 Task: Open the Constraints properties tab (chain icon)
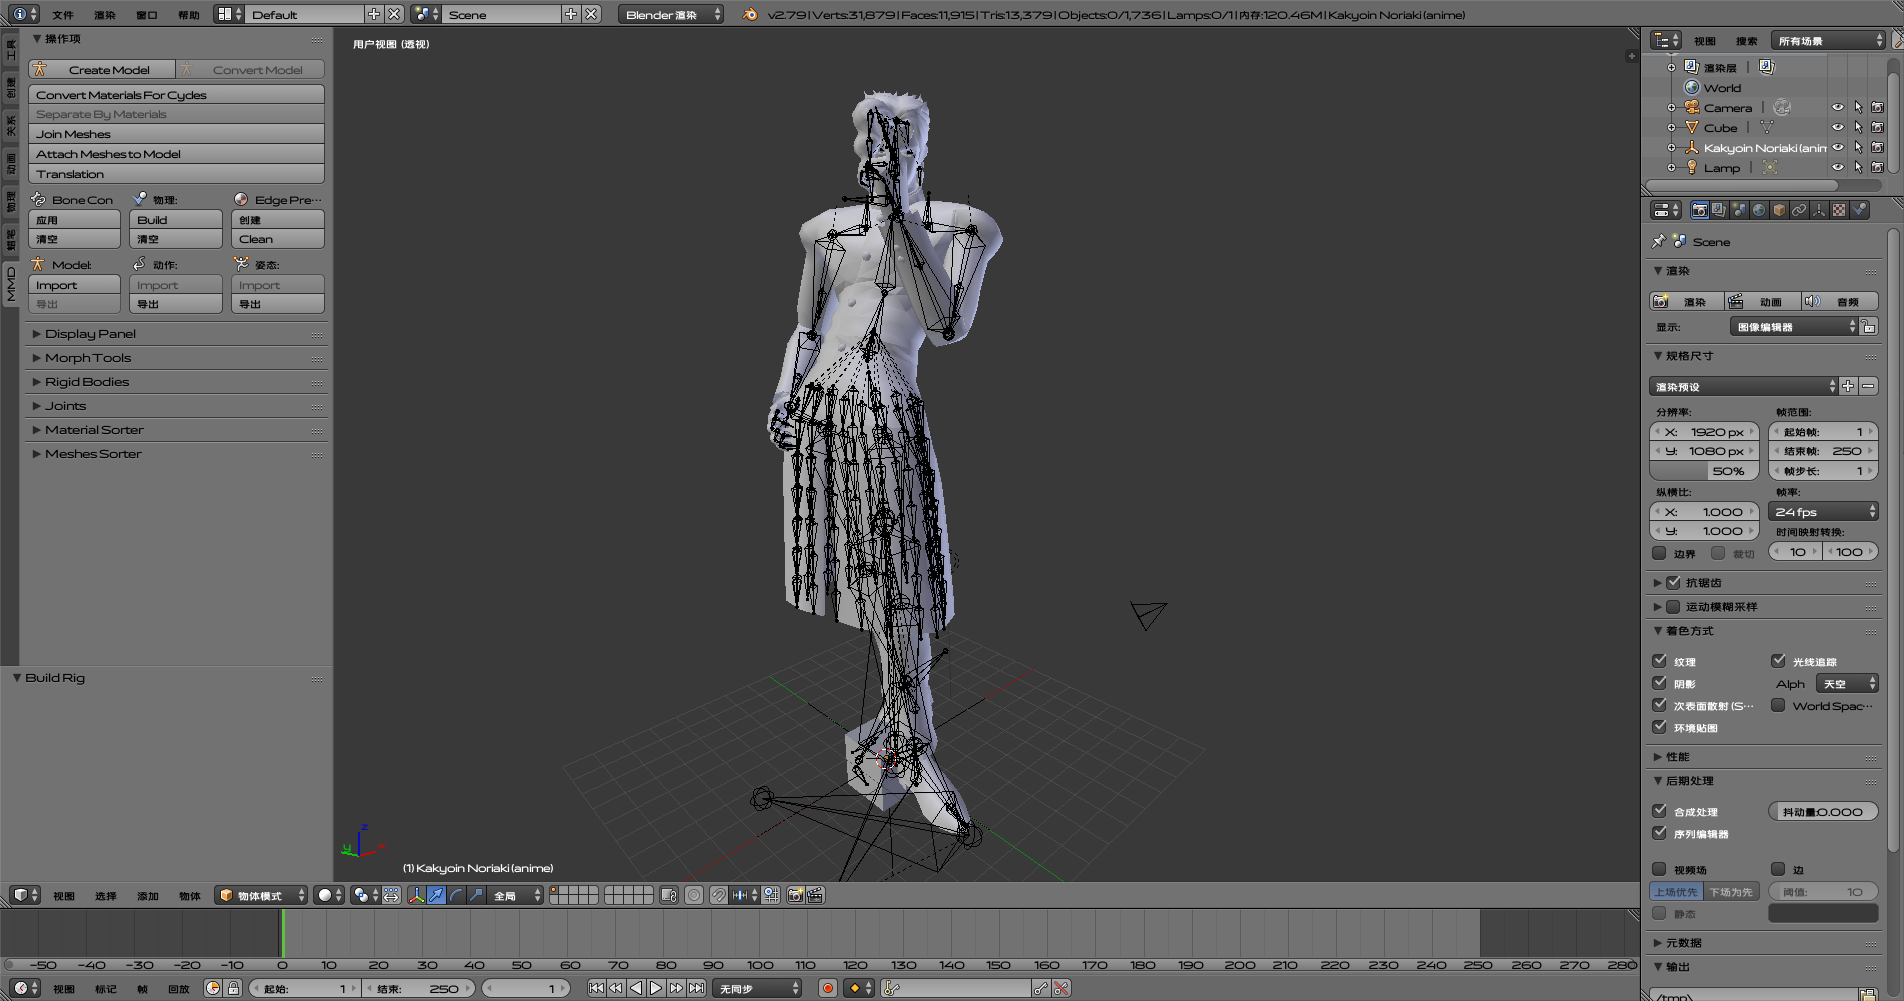pyautogui.click(x=1799, y=210)
